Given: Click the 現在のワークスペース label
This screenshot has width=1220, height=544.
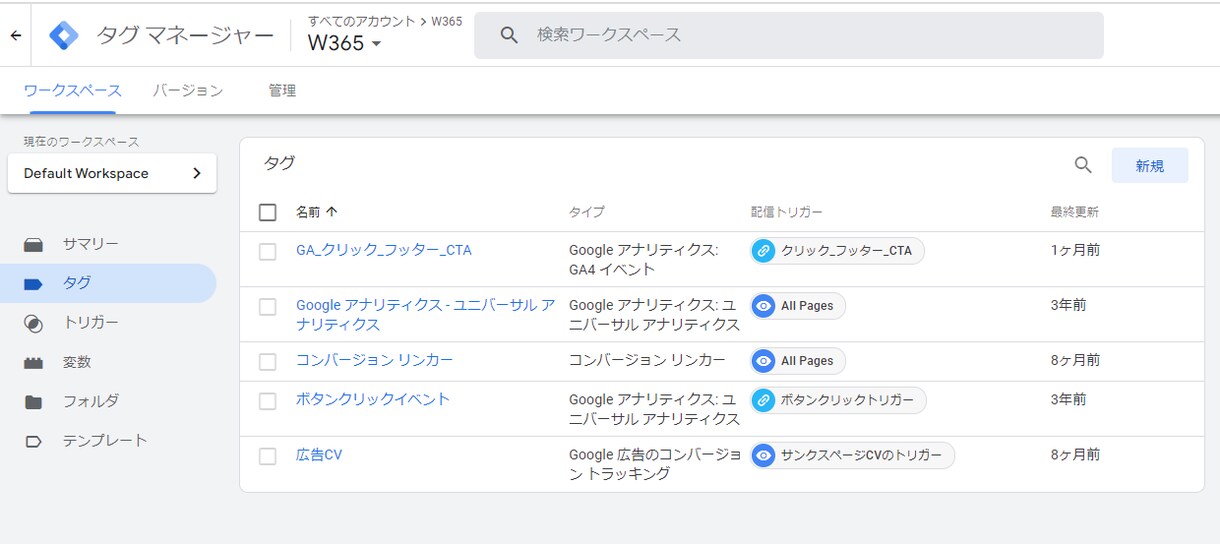Looking at the screenshot, I should click(x=82, y=142).
